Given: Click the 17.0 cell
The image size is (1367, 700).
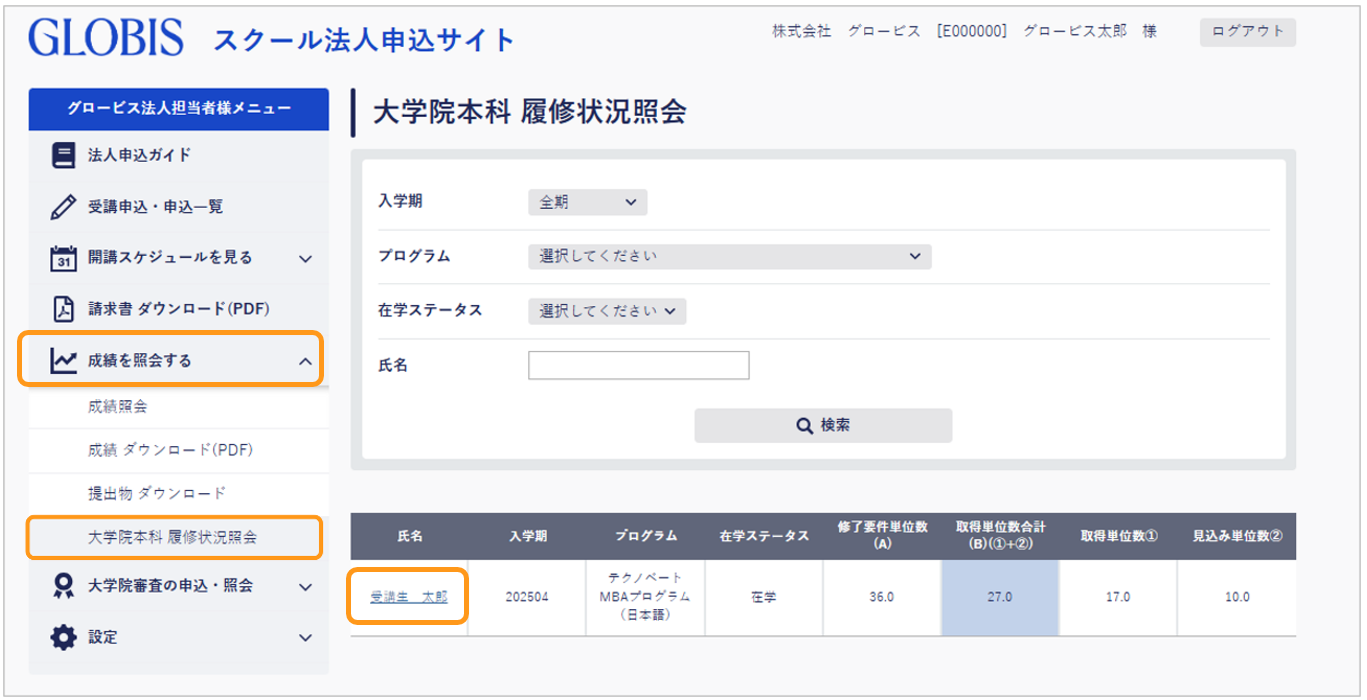Looking at the screenshot, I should (1118, 597).
